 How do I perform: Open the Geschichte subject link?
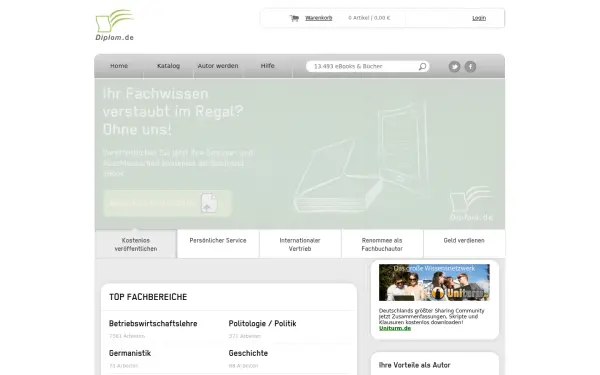click(248, 353)
